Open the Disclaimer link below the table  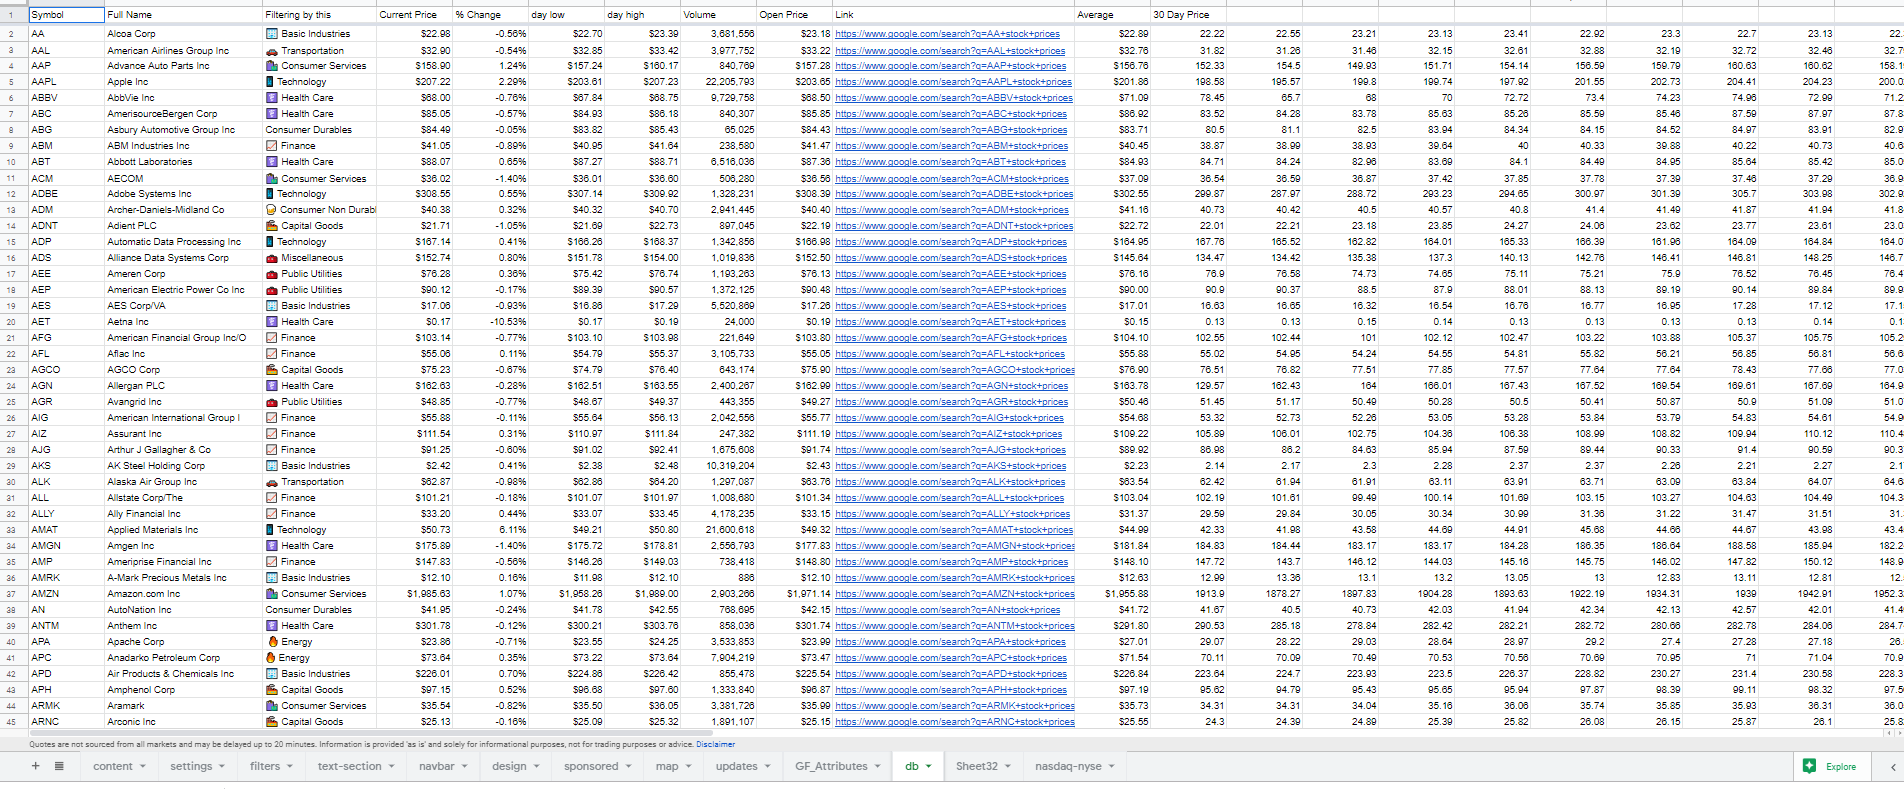point(715,744)
